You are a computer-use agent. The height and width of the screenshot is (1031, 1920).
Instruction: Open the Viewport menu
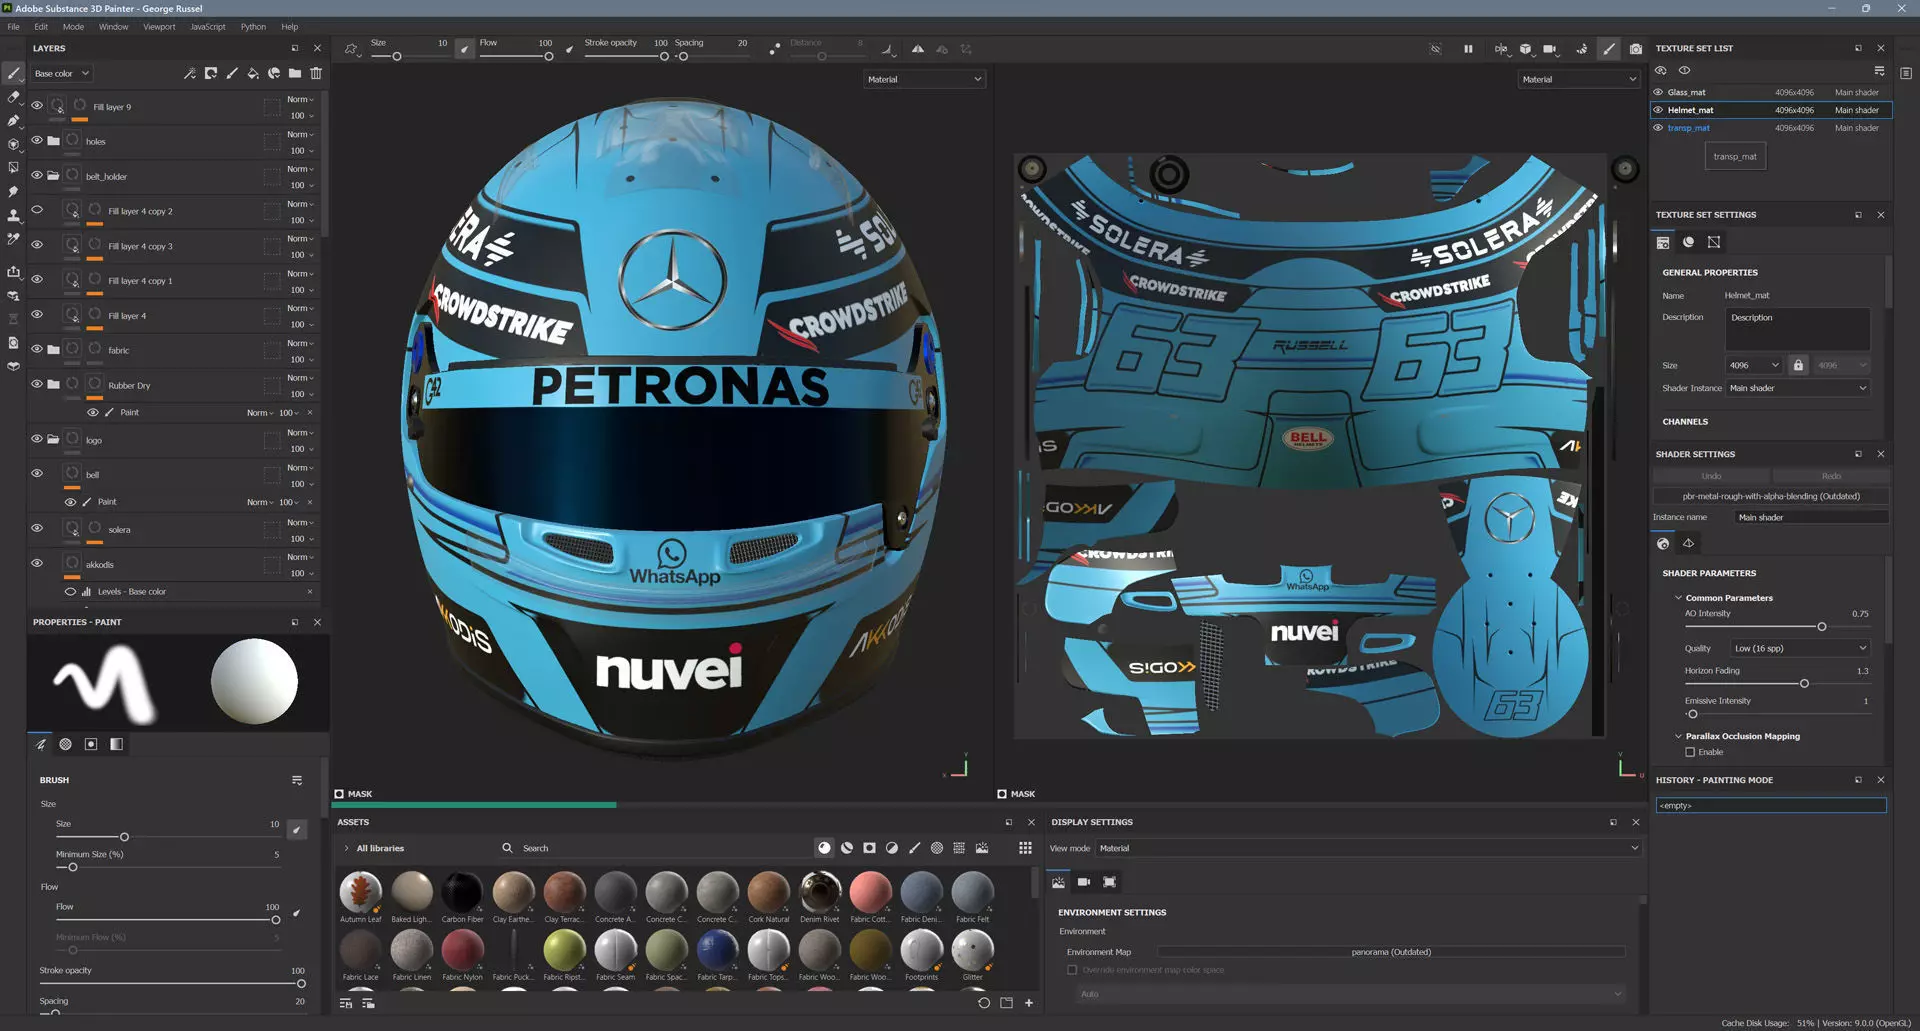(x=159, y=27)
